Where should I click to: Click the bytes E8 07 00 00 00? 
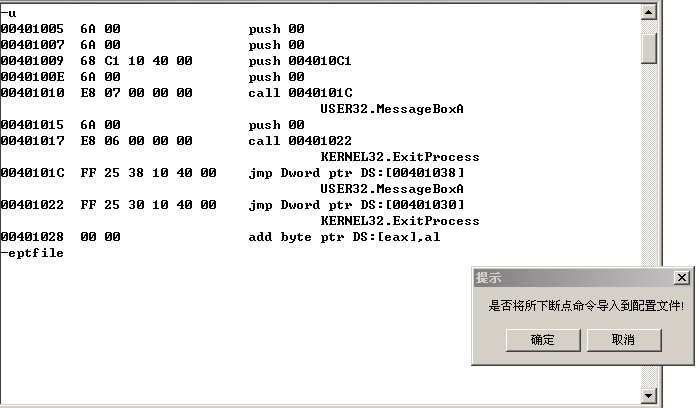click(136, 93)
